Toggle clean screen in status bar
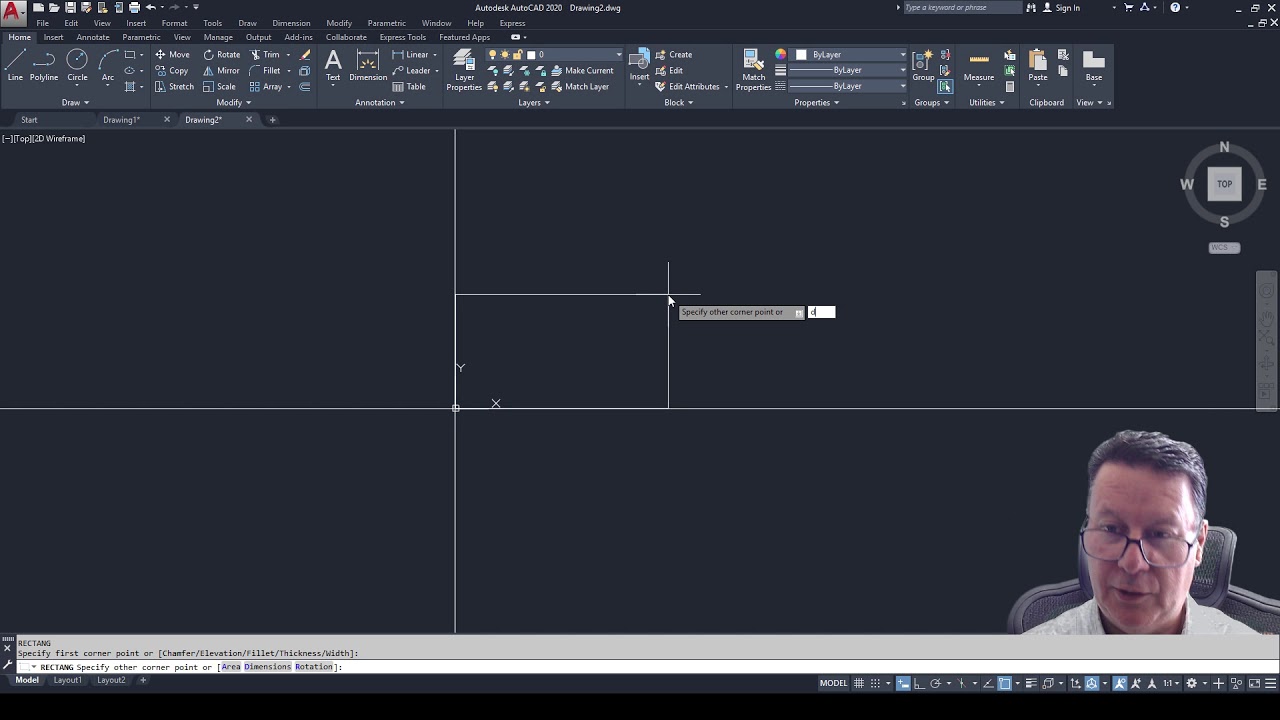Screen dimensions: 1280x720 click(x=1254, y=684)
